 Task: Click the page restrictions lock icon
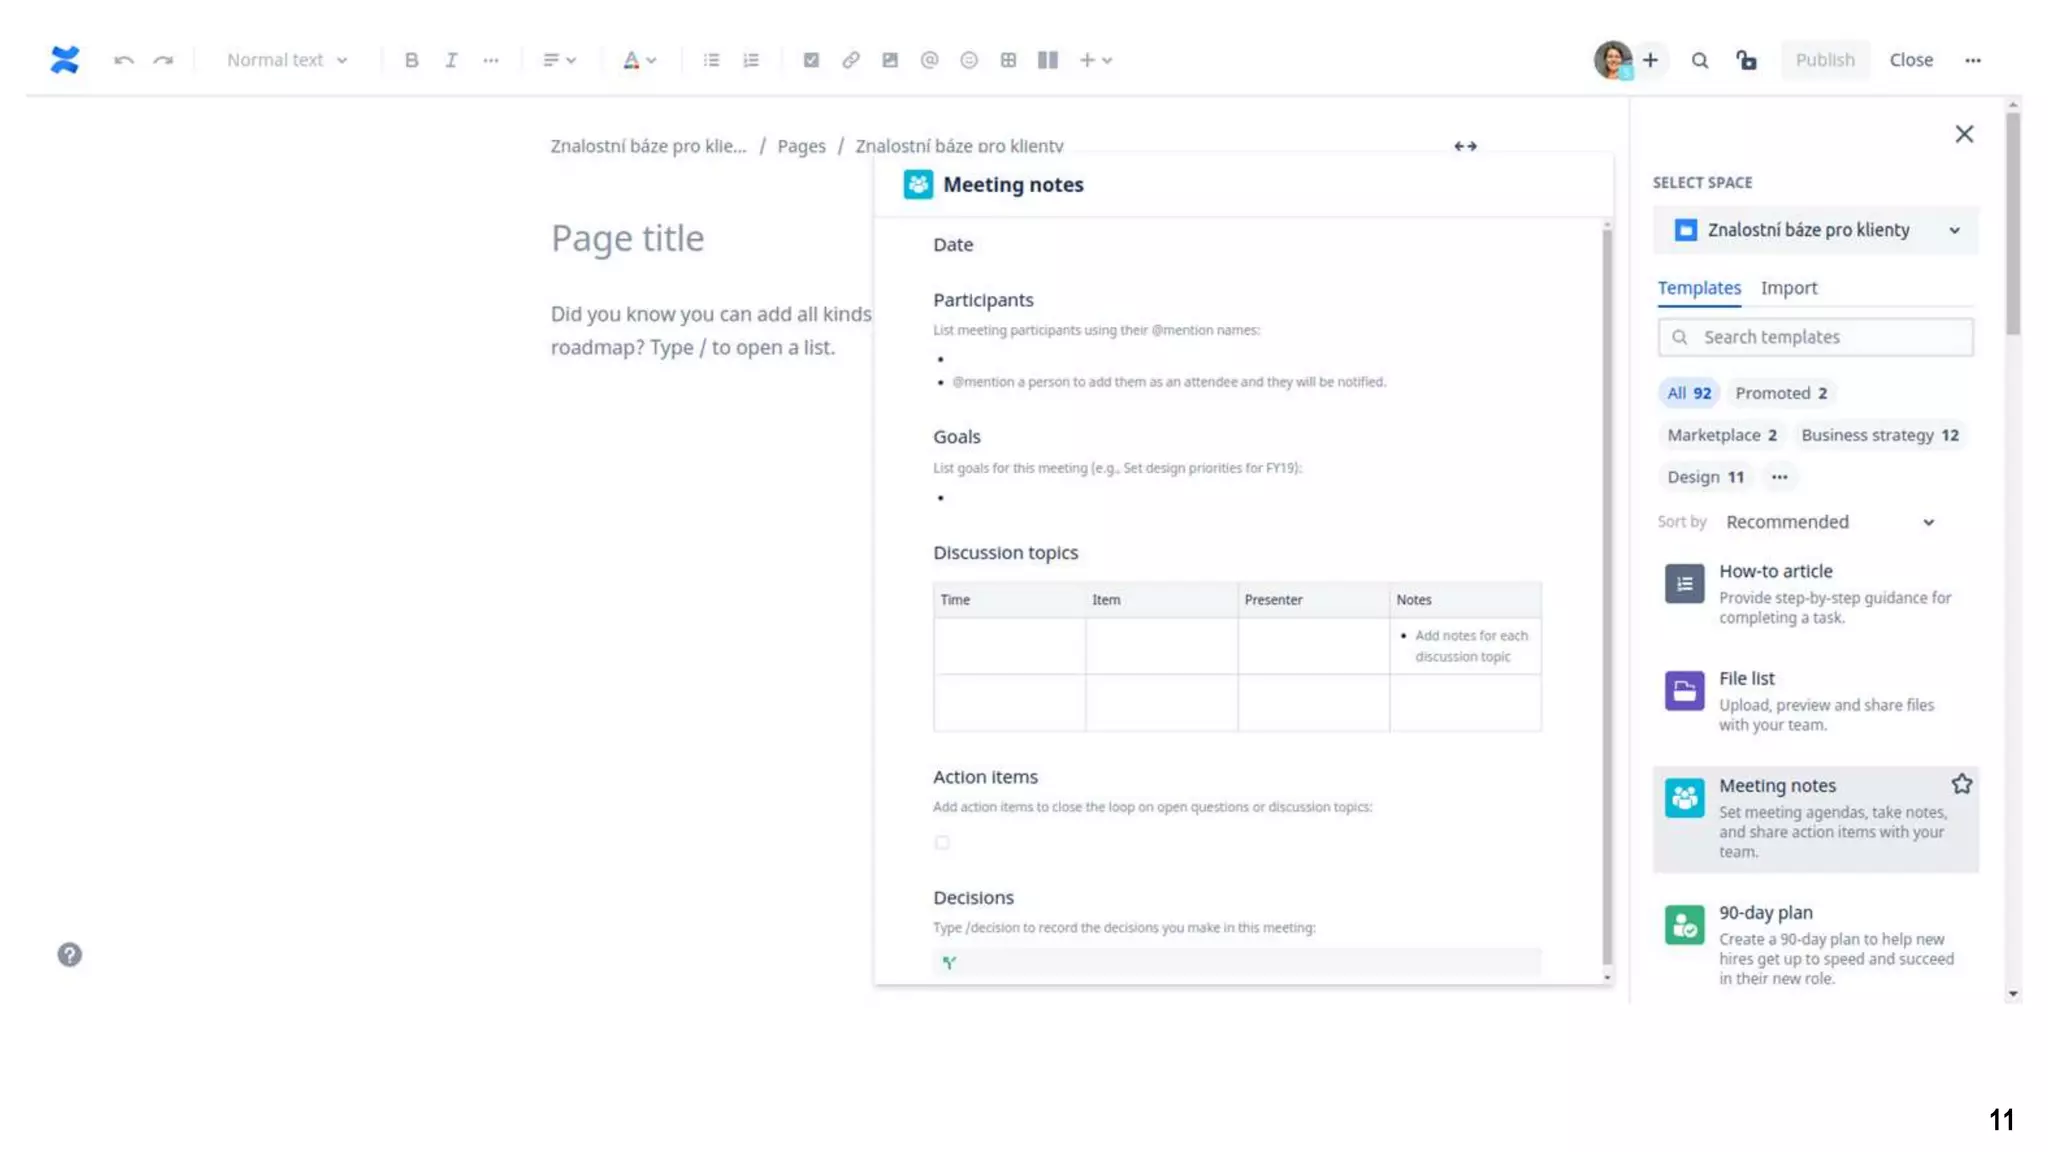click(x=1746, y=60)
